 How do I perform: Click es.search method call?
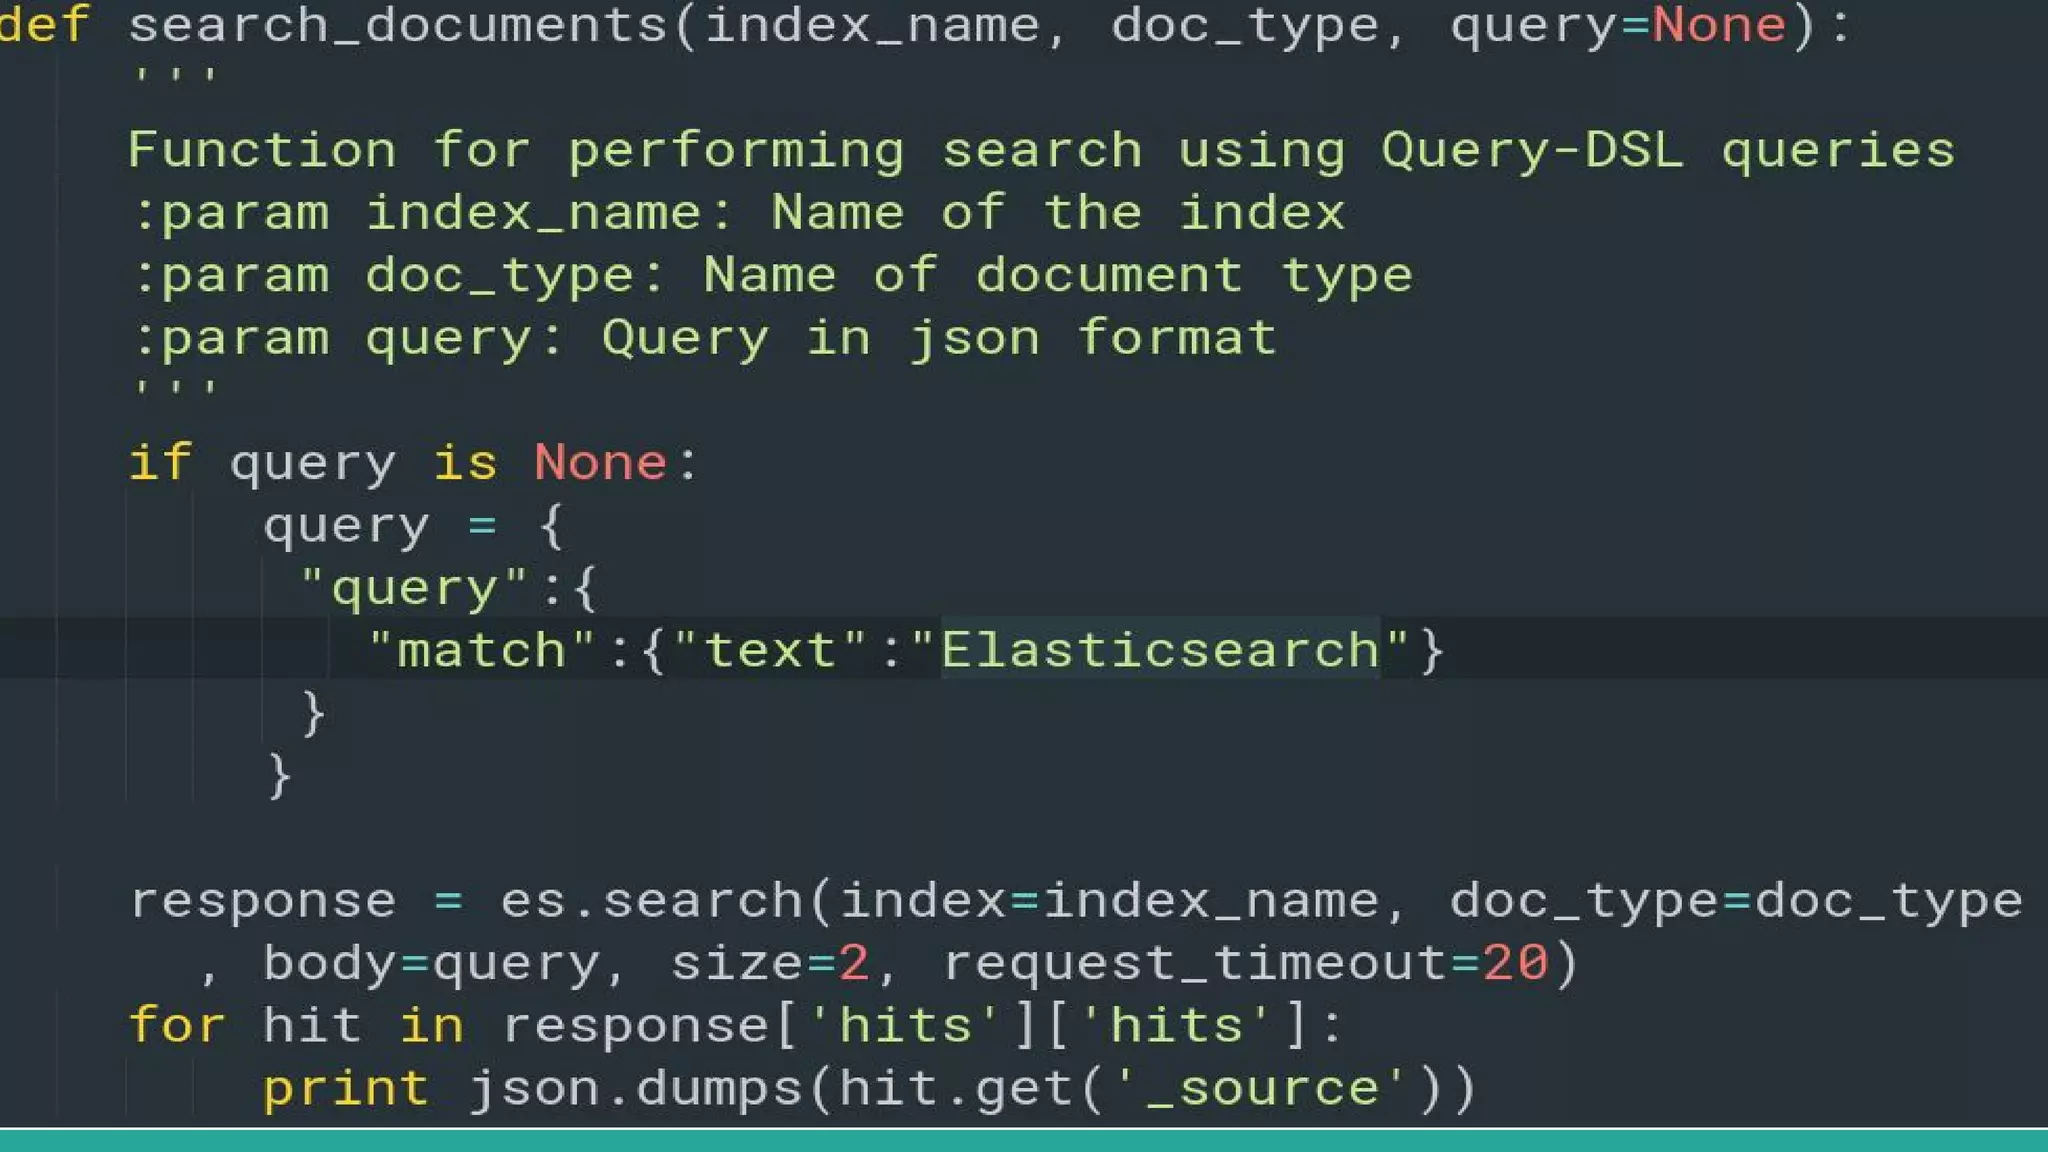tap(652, 901)
